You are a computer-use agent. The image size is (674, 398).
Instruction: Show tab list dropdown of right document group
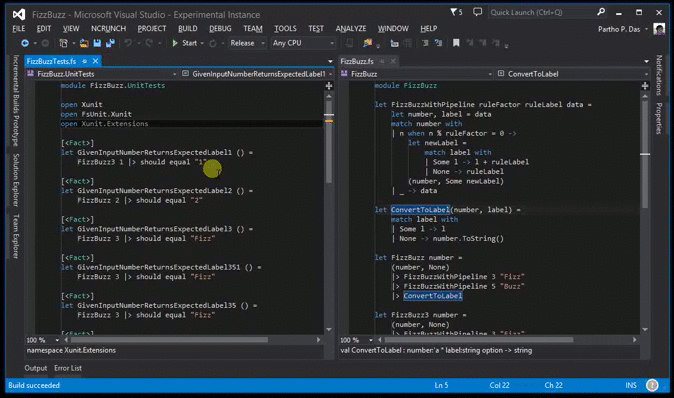click(x=646, y=61)
